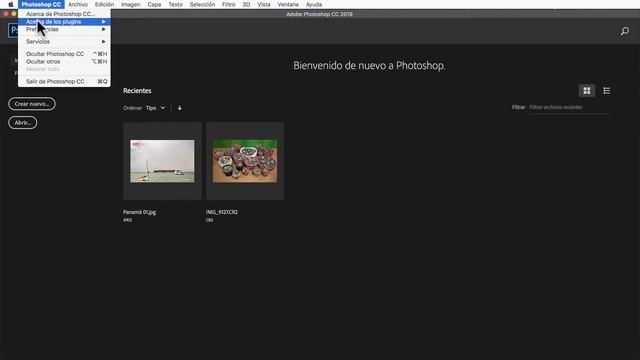Image resolution: width=640 pixels, height=360 pixels.
Task: Click the Crear nuevo... button
Action: [32, 104]
